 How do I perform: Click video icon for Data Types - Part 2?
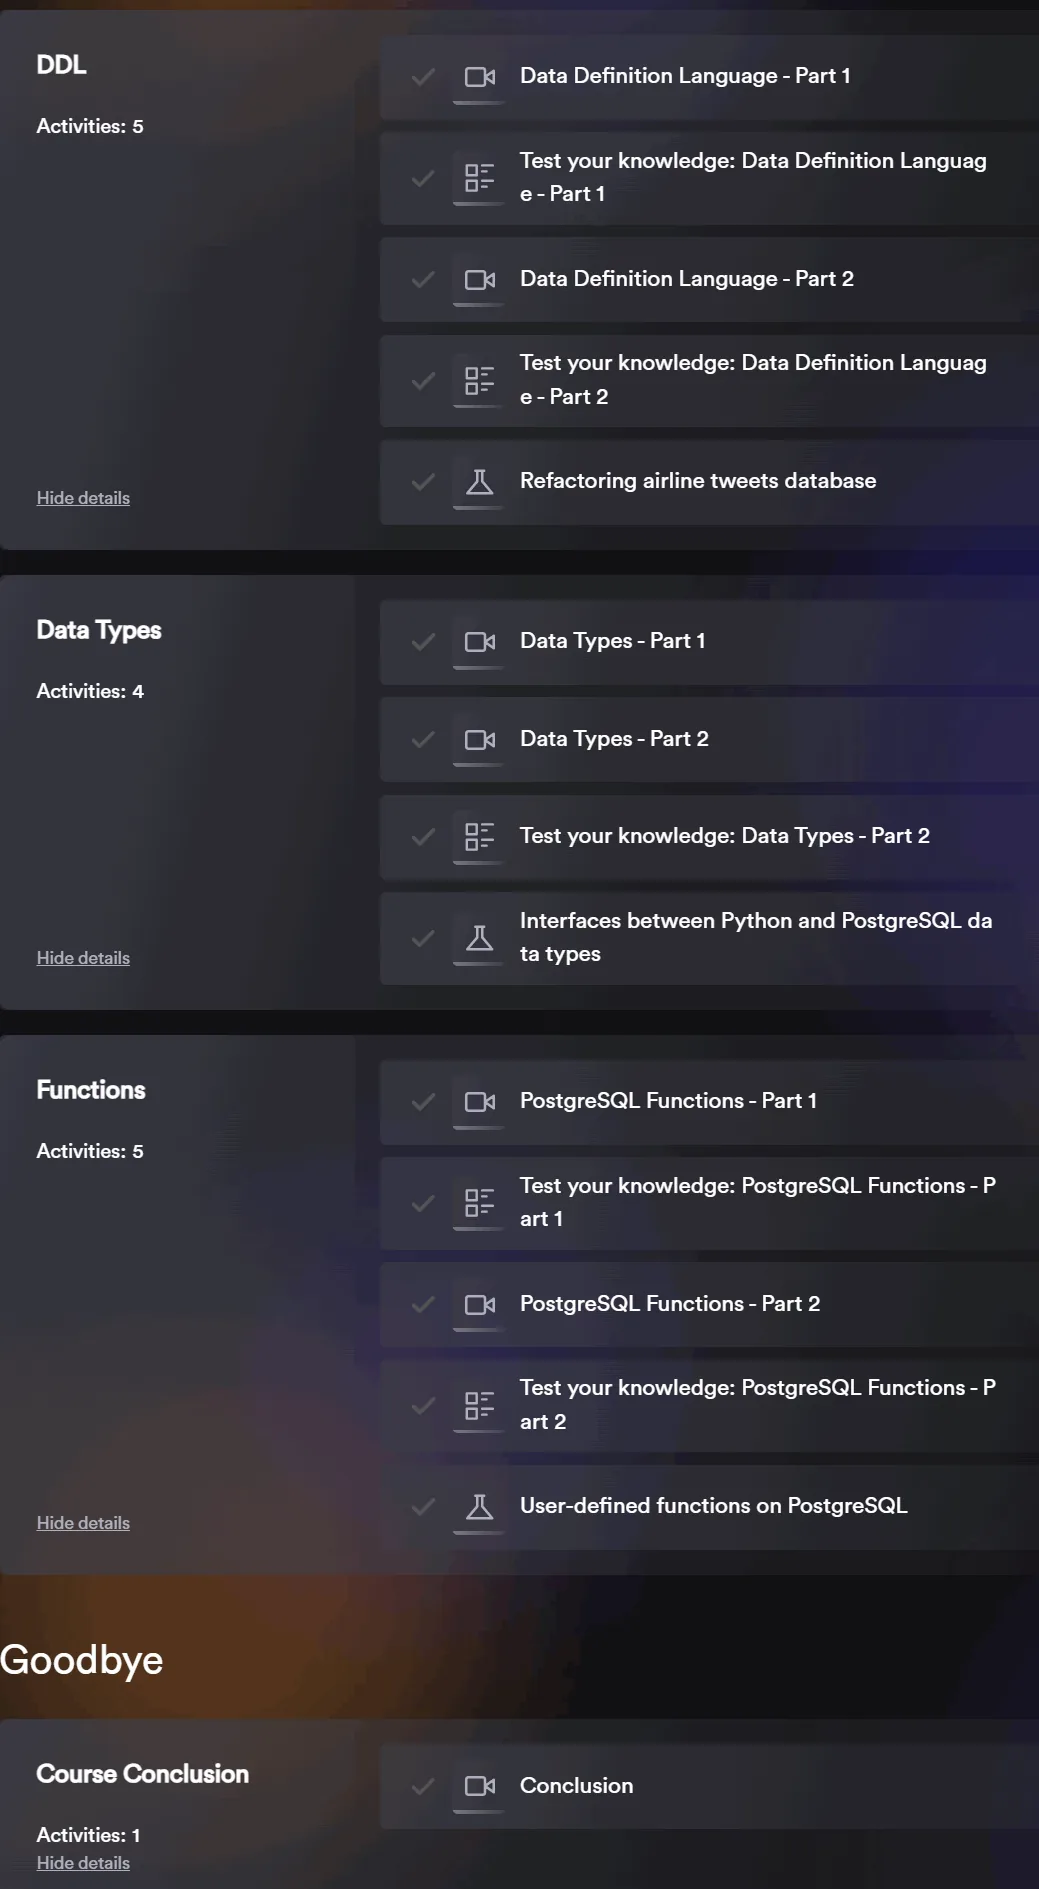pyautogui.click(x=480, y=740)
